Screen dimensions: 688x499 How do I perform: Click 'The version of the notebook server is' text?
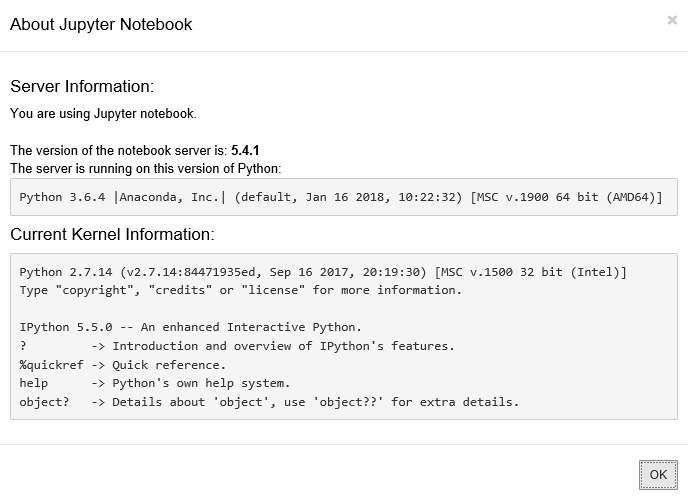pos(118,151)
